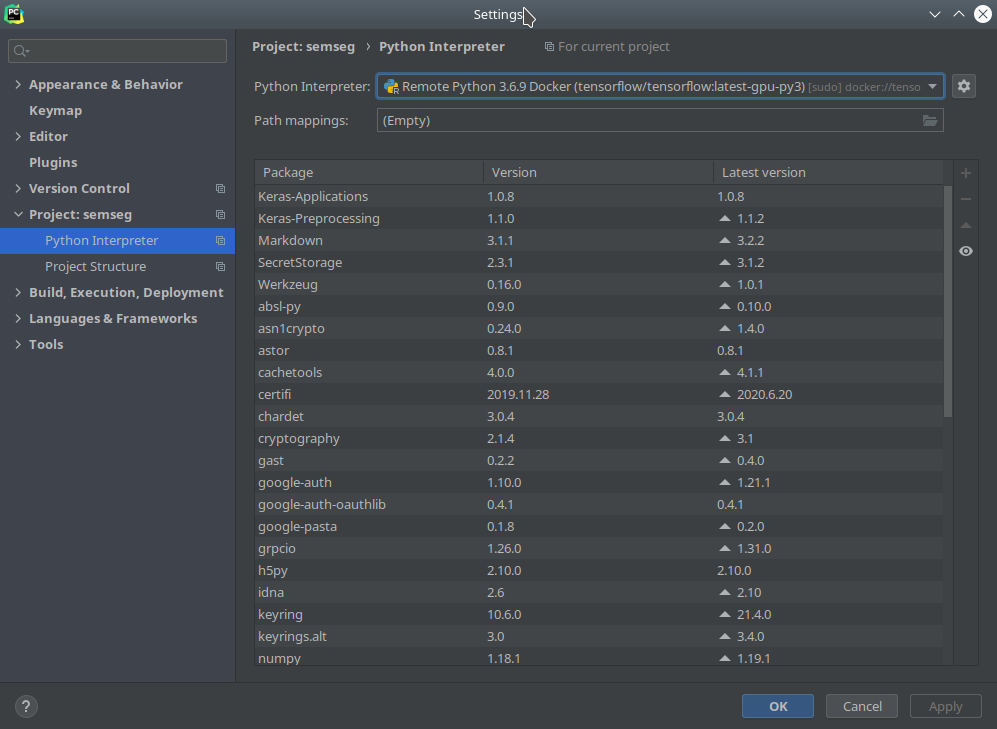This screenshot has height=729, width=997.
Task: Toggle the show early releases eye icon
Action: [x=966, y=251]
